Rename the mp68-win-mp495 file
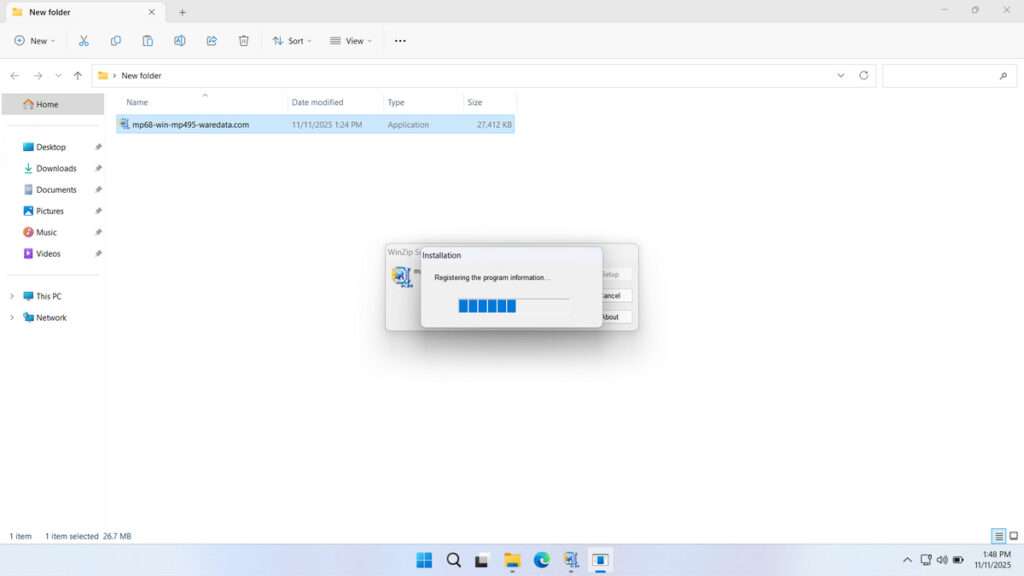The image size is (1024, 576). [x=180, y=40]
